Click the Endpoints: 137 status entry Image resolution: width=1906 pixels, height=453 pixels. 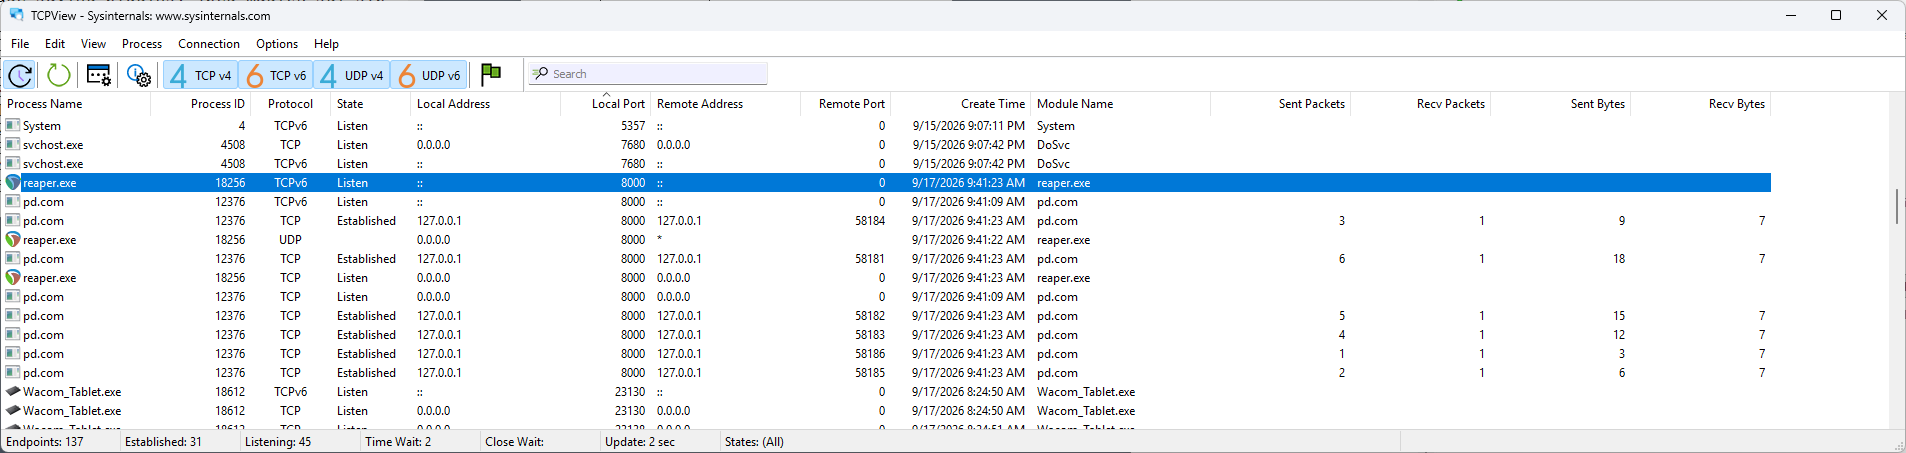point(45,442)
